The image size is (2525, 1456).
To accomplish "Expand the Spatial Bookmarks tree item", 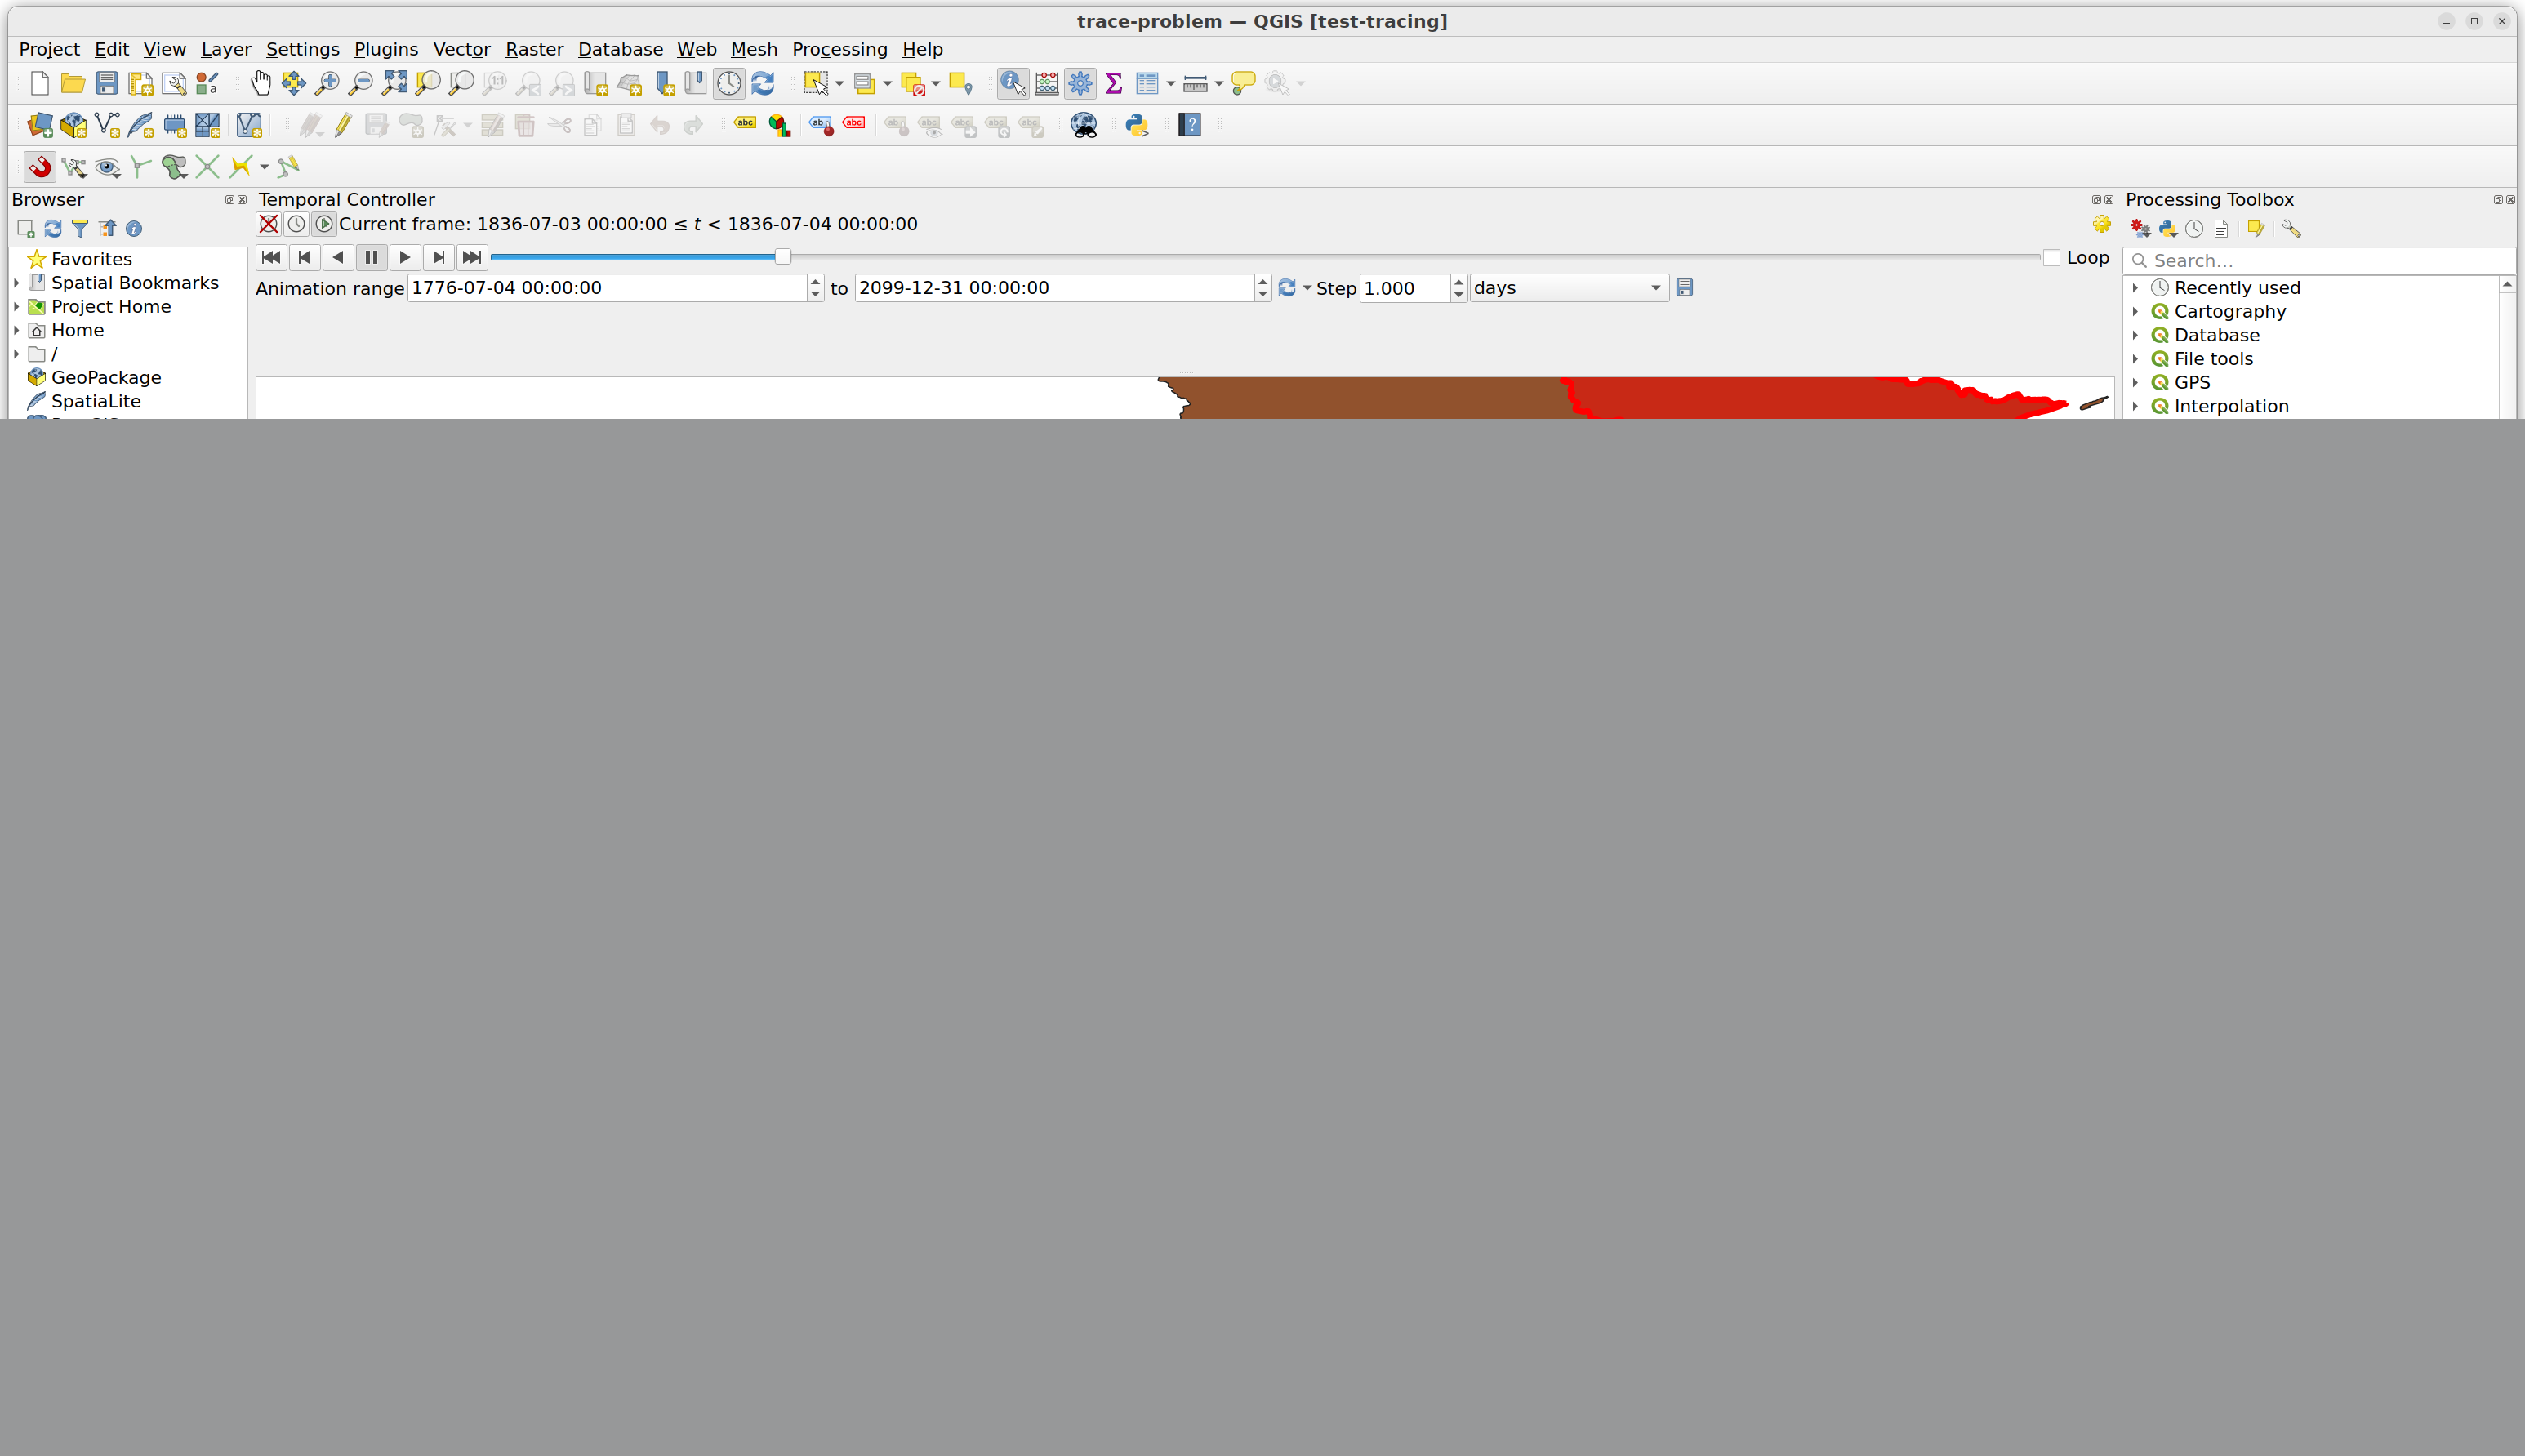I will (x=16, y=283).
